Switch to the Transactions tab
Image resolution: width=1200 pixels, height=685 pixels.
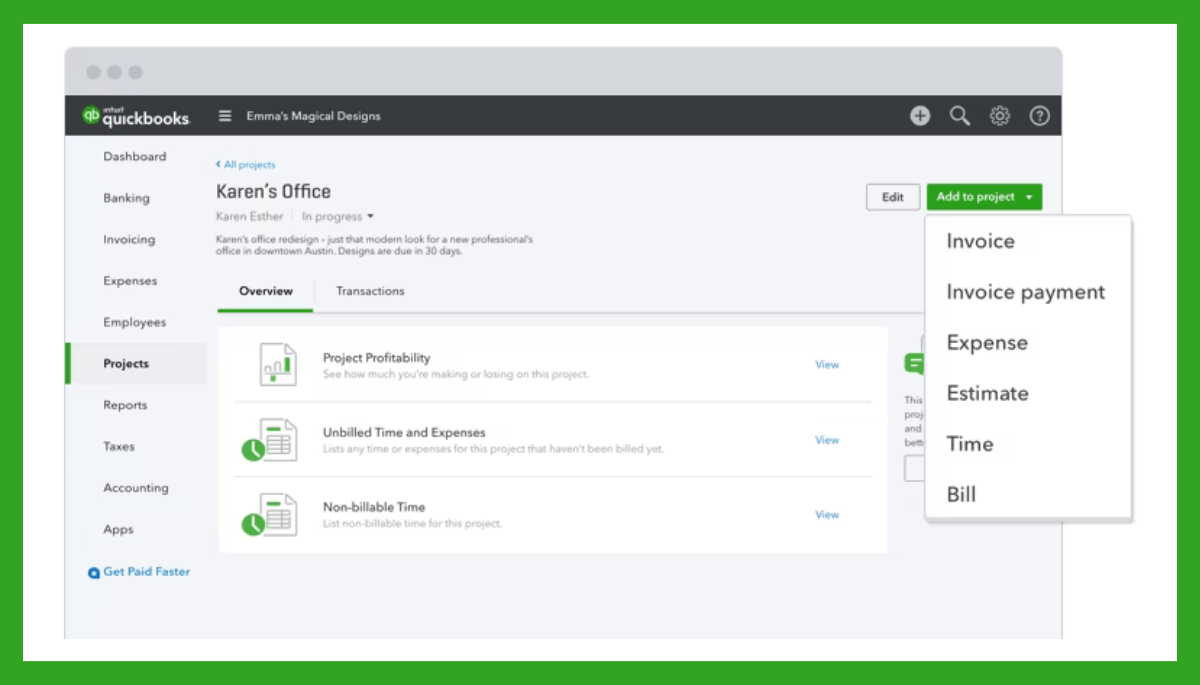pyautogui.click(x=369, y=291)
